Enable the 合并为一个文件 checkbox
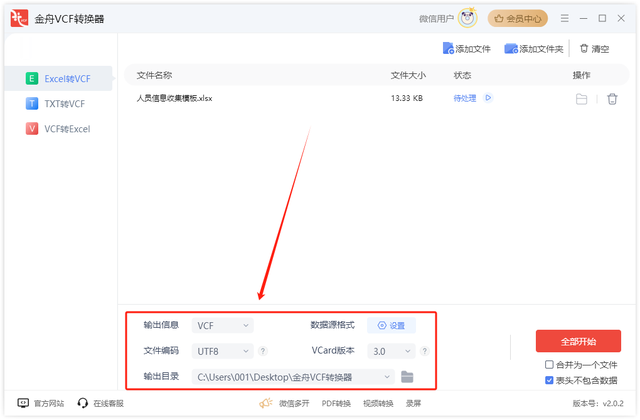 pyautogui.click(x=549, y=364)
